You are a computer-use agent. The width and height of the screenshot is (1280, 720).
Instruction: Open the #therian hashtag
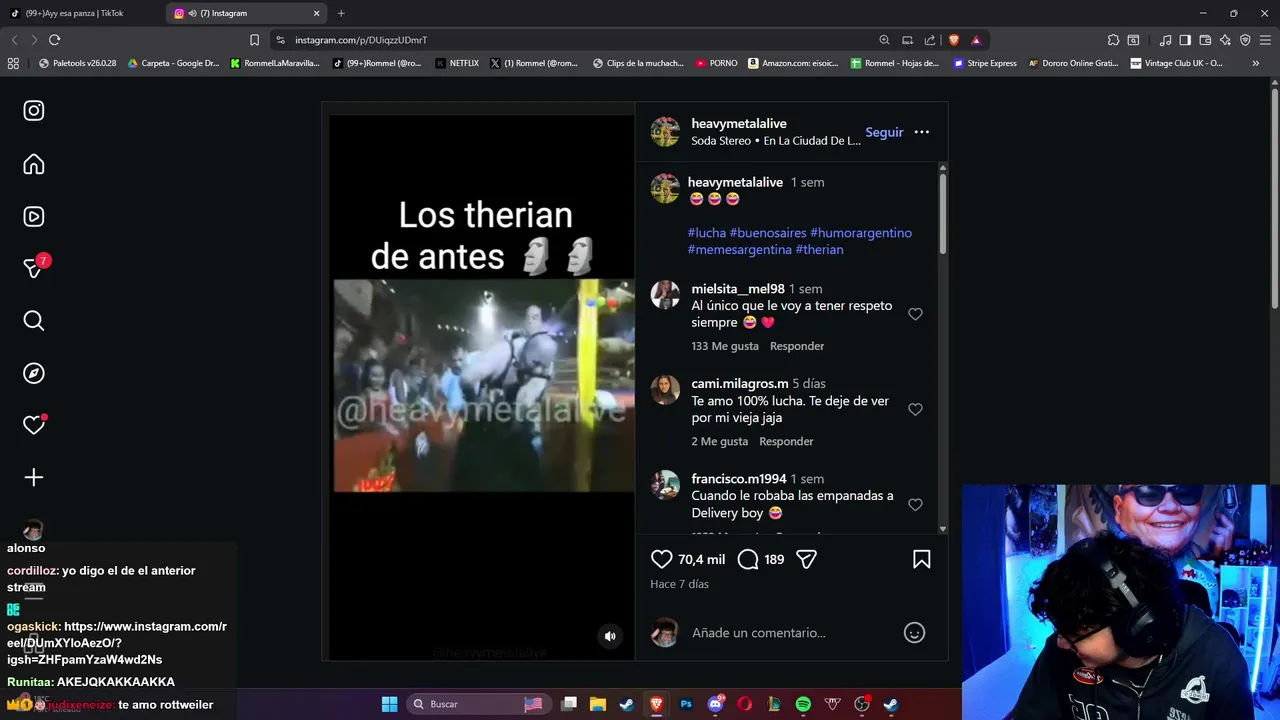click(x=819, y=250)
